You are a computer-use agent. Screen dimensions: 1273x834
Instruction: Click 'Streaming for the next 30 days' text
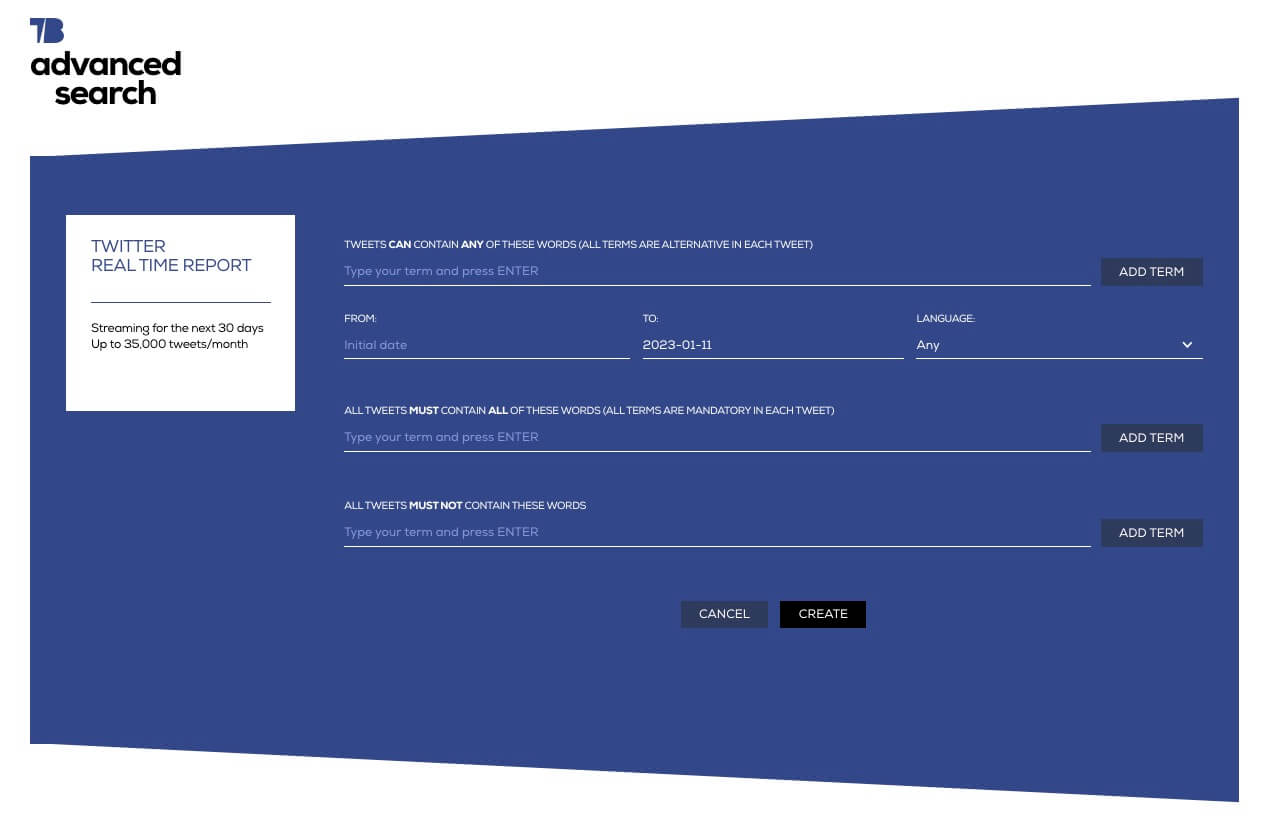[x=177, y=328]
